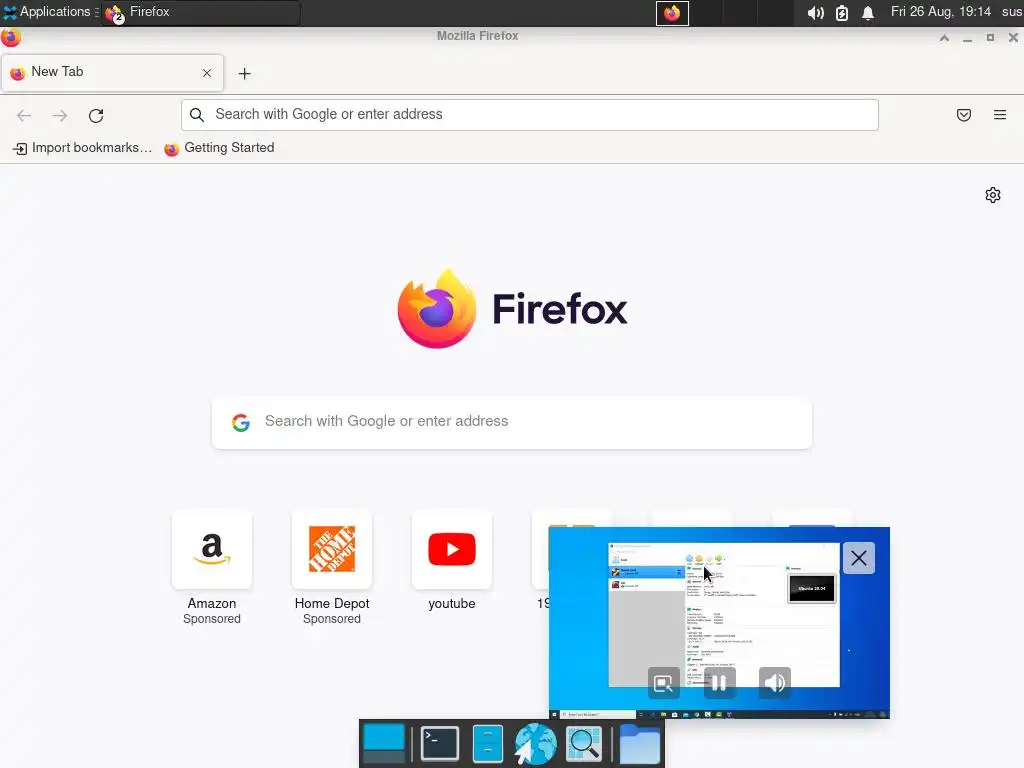Go back using the back arrow

[x=24, y=116]
